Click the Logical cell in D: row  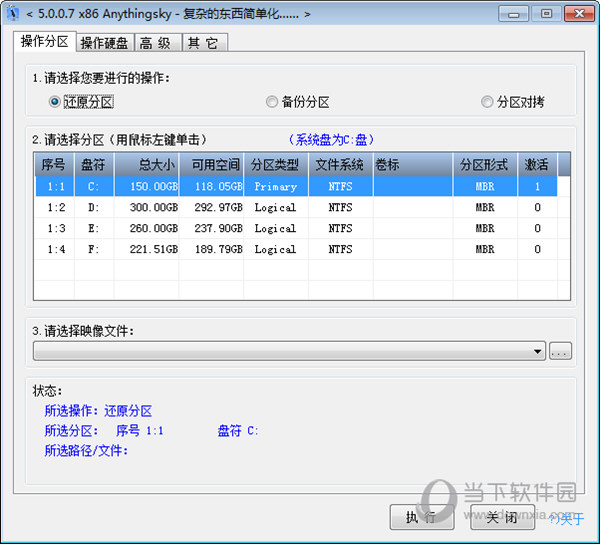point(276,207)
